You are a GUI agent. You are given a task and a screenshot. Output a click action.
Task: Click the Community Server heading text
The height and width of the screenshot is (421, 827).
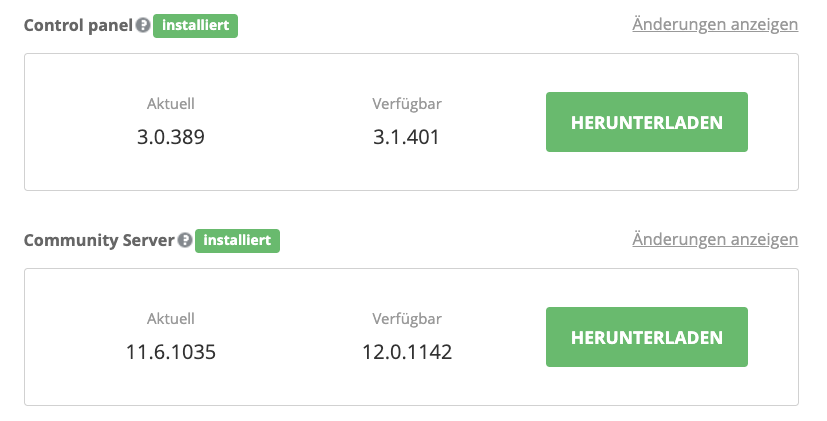coord(99,240)
